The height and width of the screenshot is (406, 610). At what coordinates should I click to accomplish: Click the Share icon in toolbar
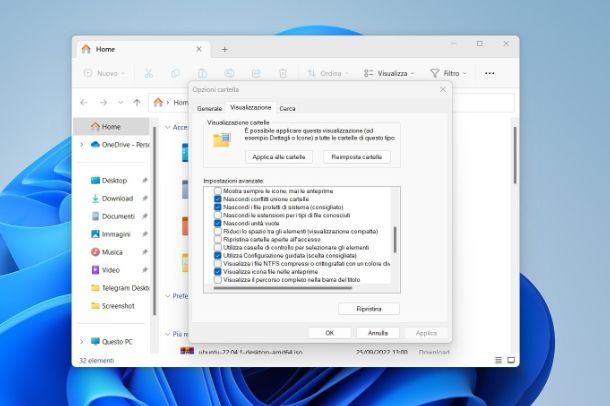point(256,73)
